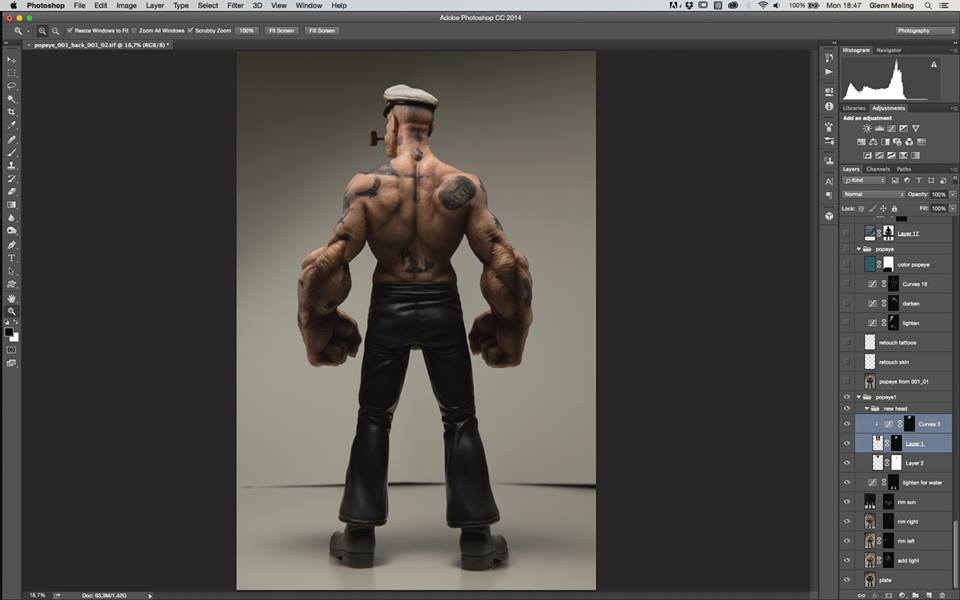Click the delete layer trash icon
The width and height of the screenshot is (960, 600).
click(941, 594)
